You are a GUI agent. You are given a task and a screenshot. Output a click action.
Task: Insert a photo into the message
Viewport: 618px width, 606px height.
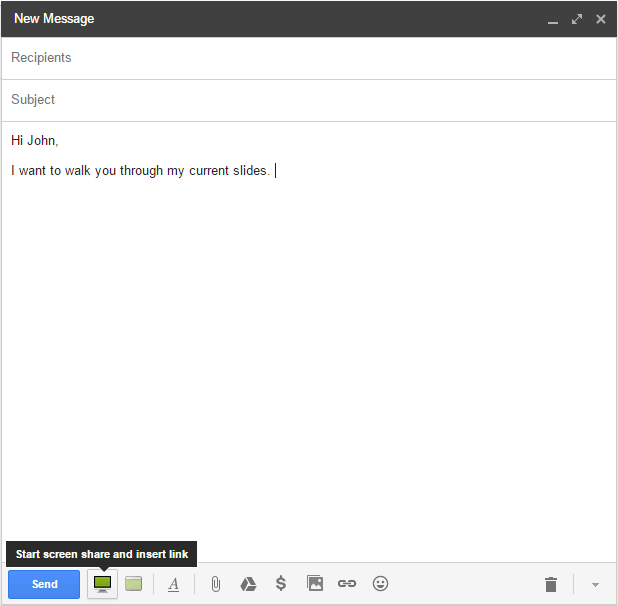tap(315, 584)
